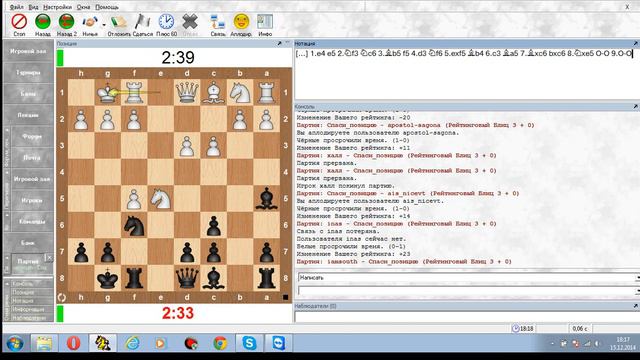Click the console line with iamsouth game

[404, 262]
